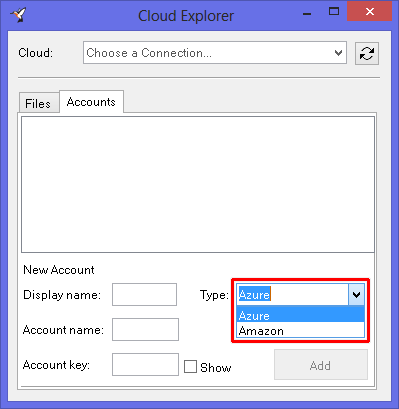Viewport: 399px width, 409px height.
Task: Click the refresh connections icon button
Action: [367, 53]
